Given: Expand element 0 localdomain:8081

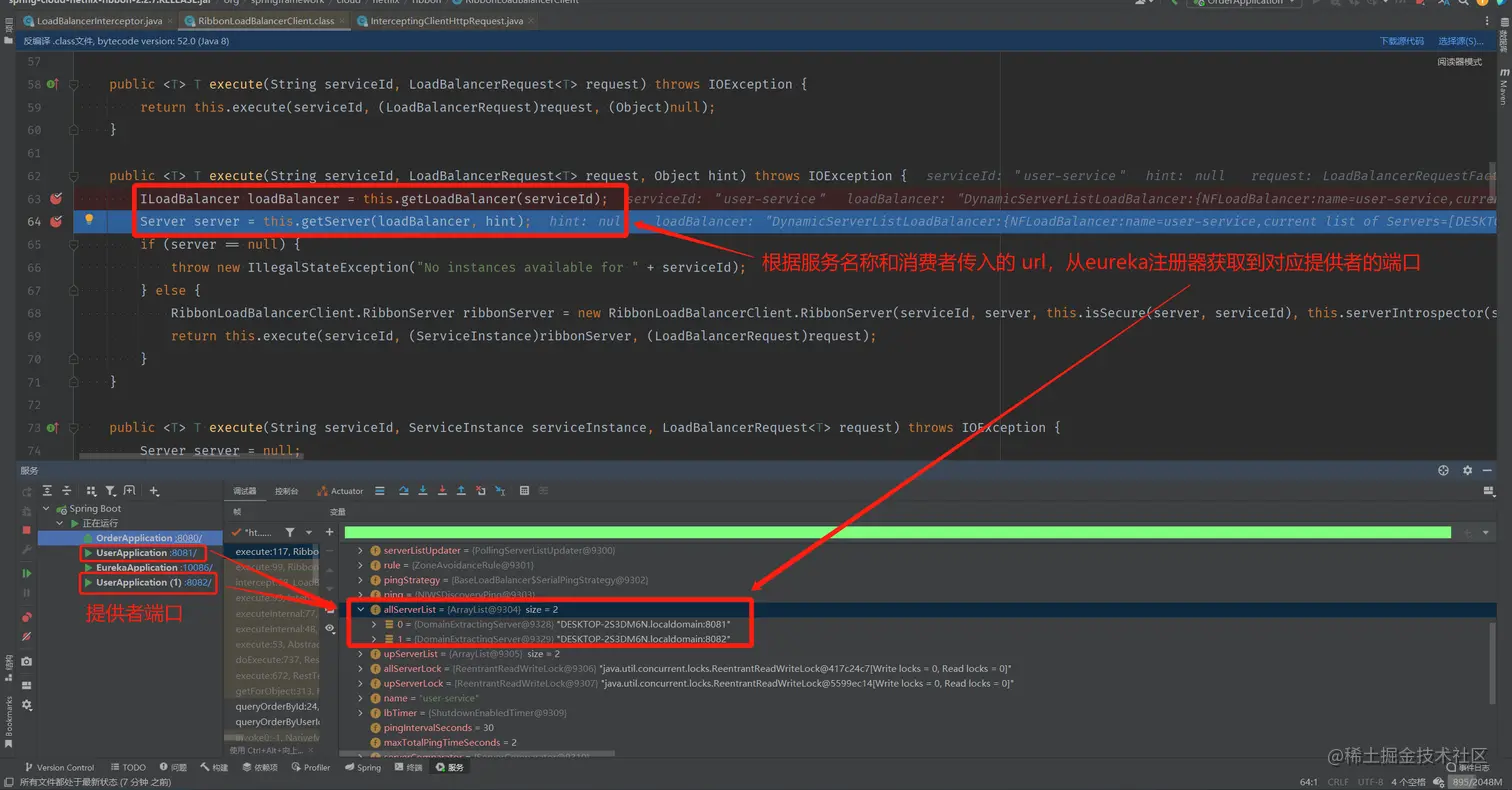Looking at the screenshot, I should coord(375,624).
